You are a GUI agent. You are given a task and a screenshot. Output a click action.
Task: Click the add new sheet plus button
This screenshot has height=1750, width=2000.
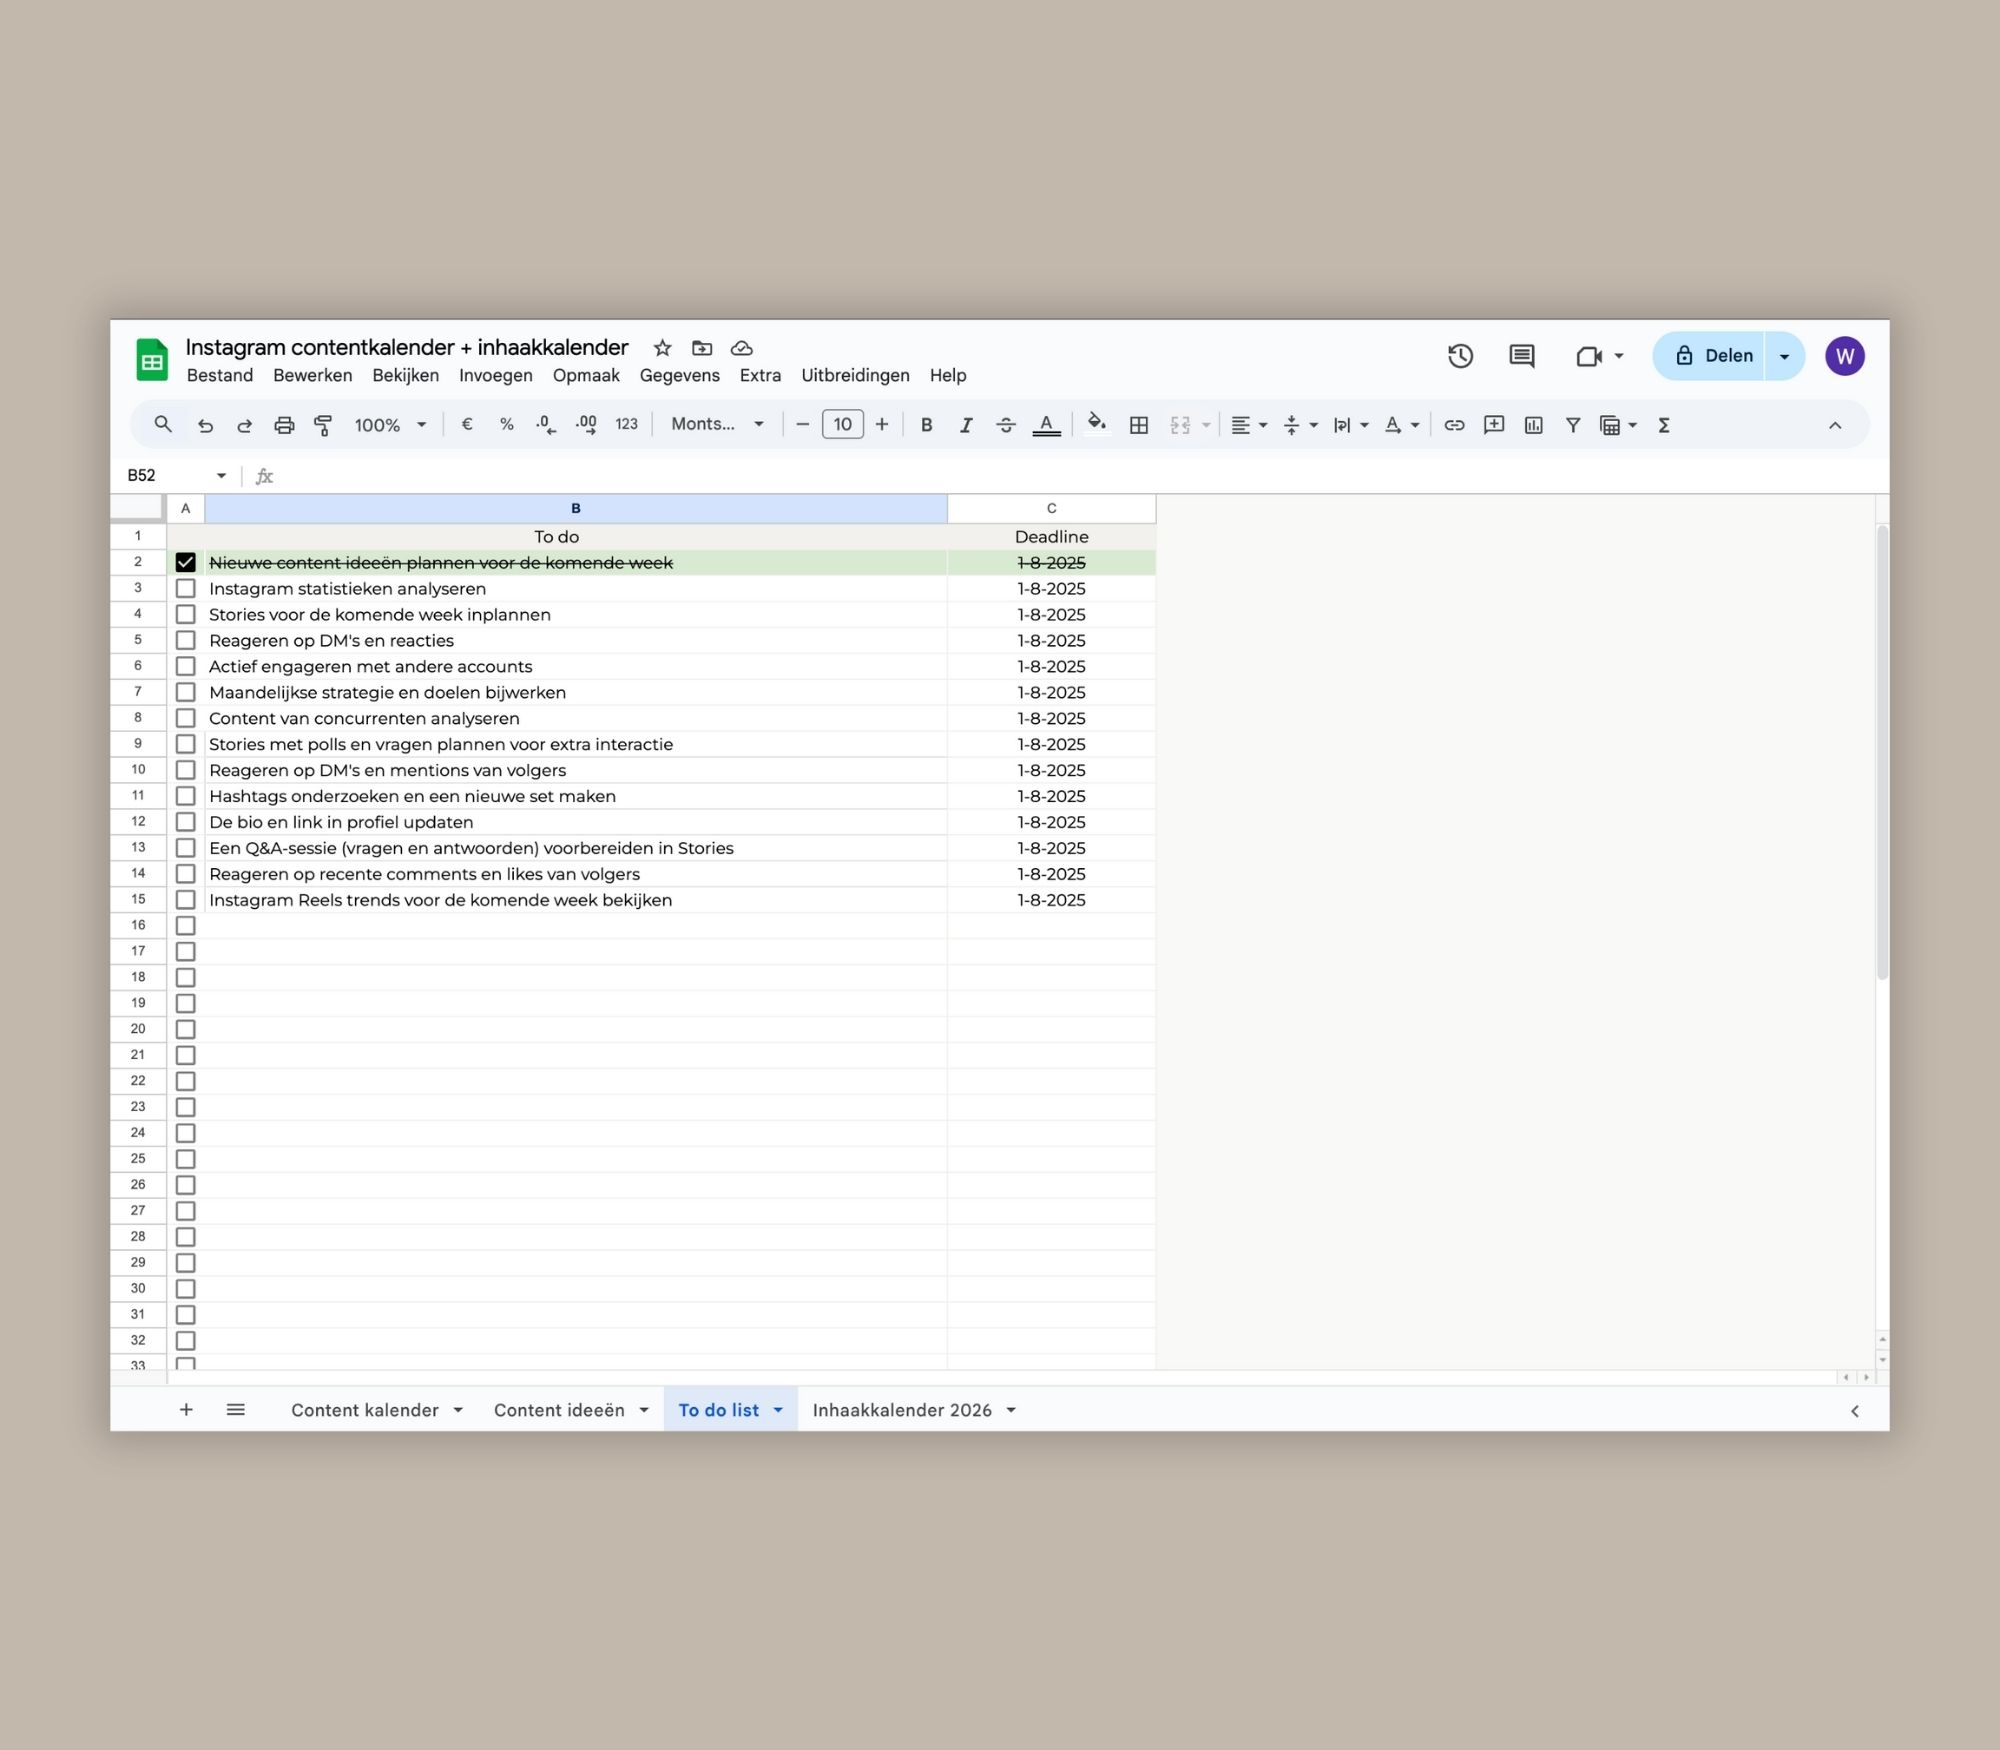(x=186, y=1410)
